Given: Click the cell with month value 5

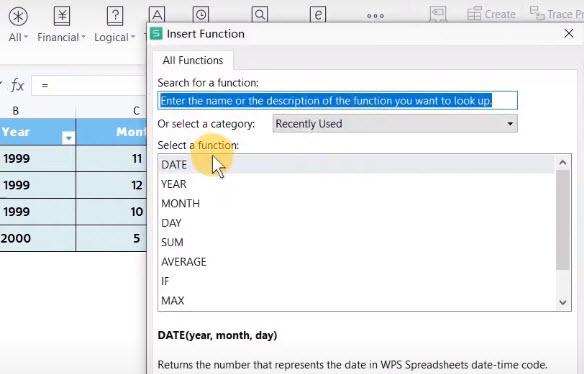Looking at the screenshot, I should (111, 238).
